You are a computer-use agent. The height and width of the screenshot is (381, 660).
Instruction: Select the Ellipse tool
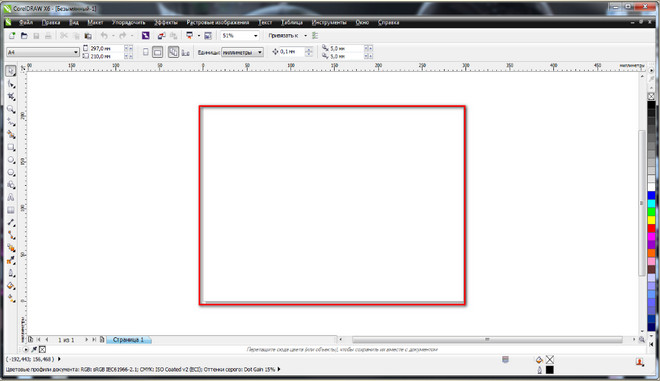pyautogui.click(x=11, y=160)
